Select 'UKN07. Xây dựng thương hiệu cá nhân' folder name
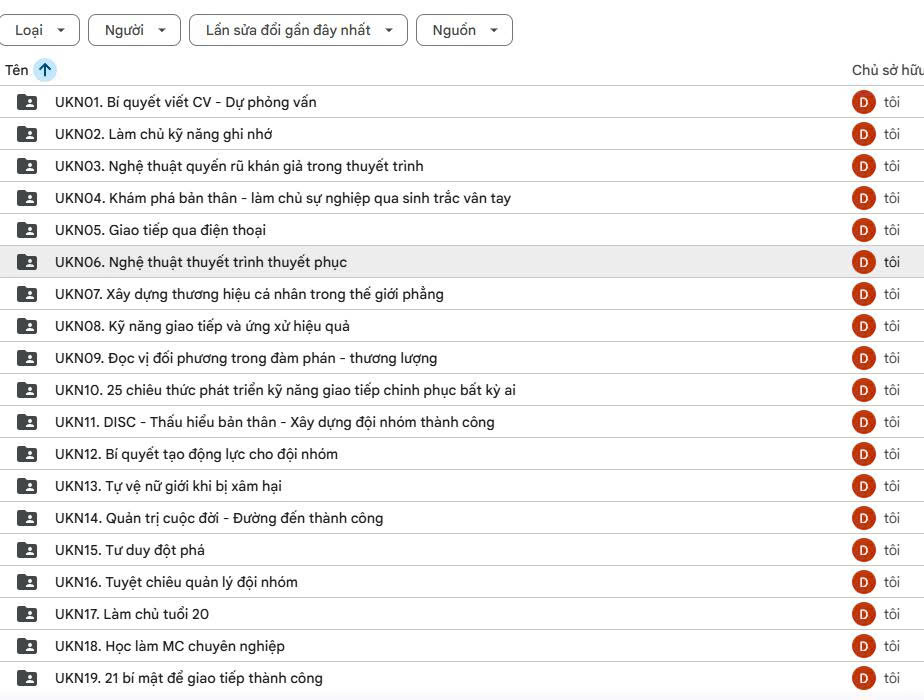Screen dimensions: 924x700 (x=249, y=294)
